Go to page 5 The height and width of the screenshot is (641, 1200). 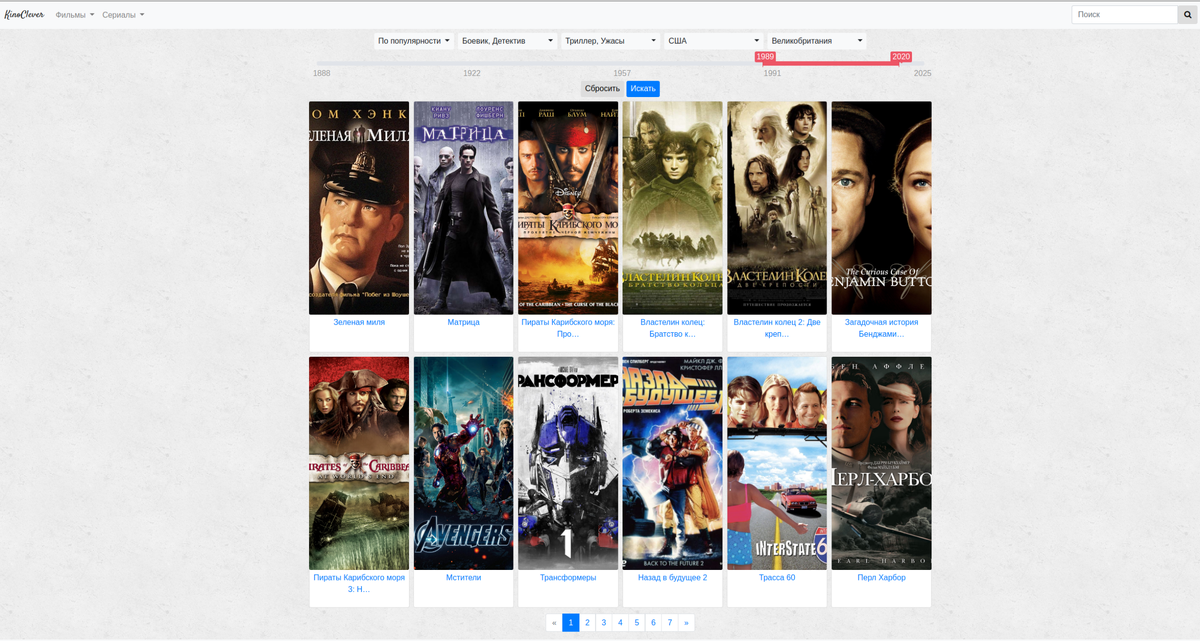[x=637, y=622]
